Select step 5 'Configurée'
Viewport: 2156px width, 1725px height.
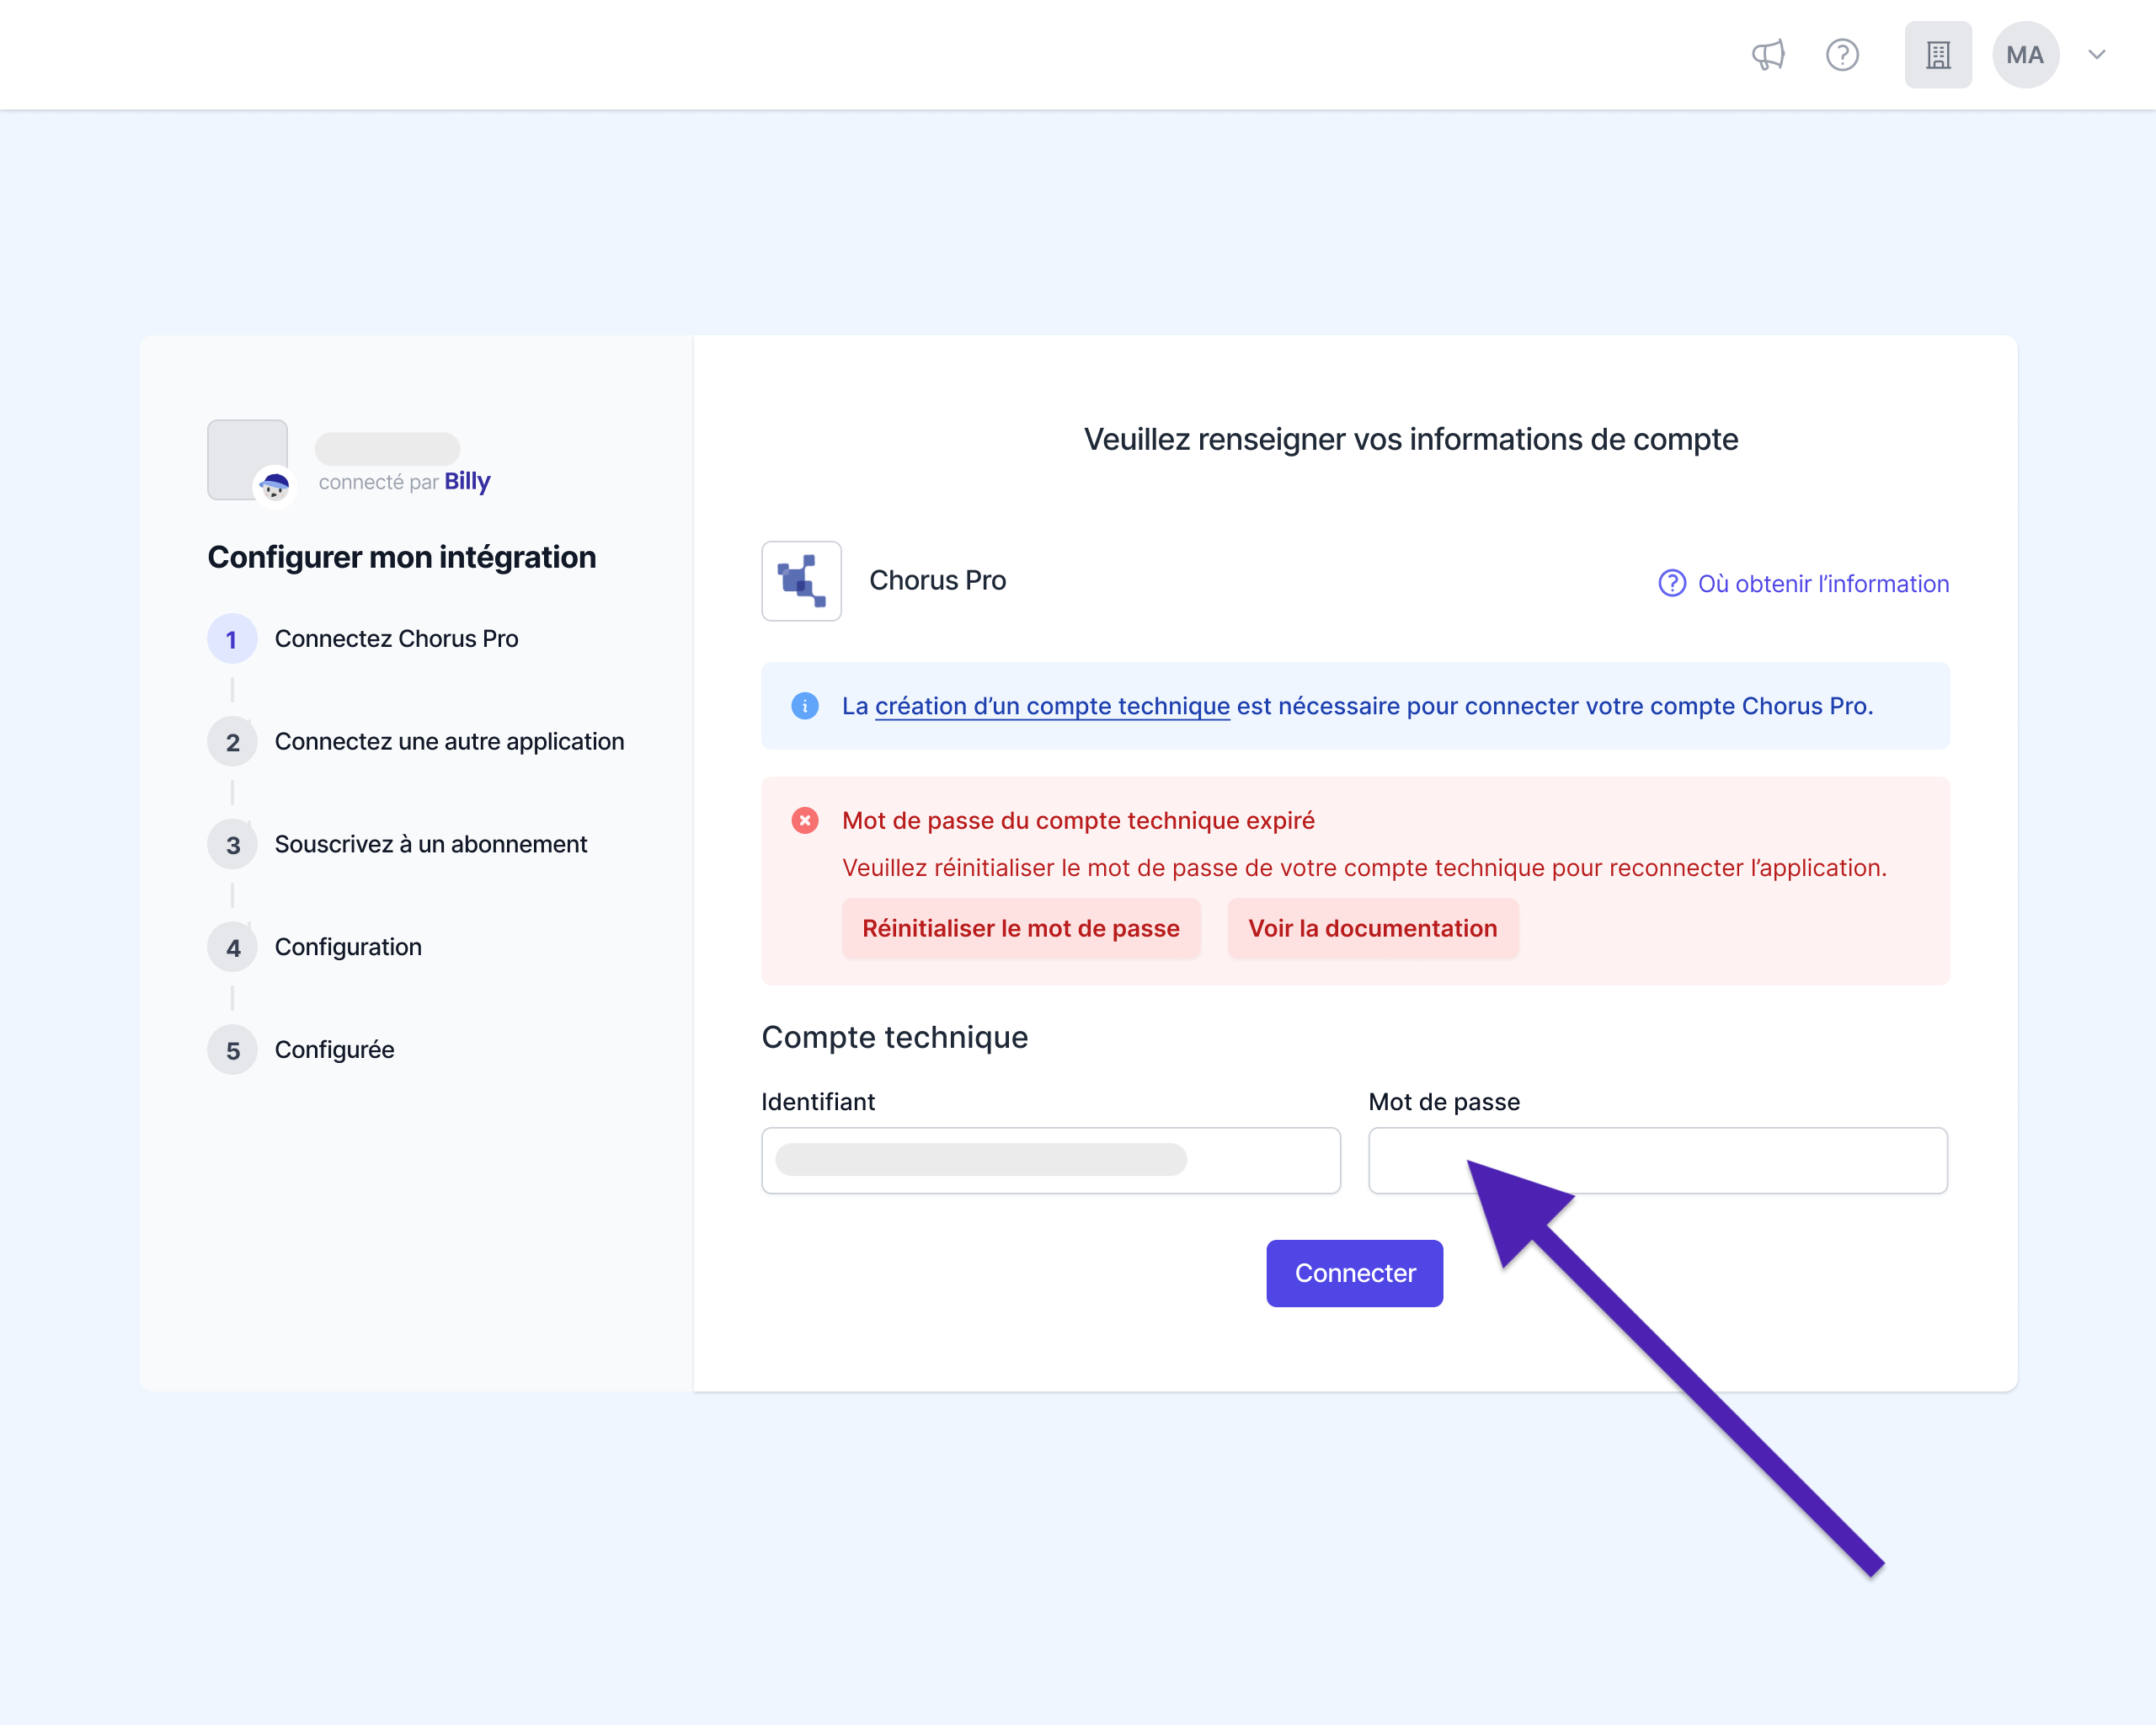point(301,1050)
